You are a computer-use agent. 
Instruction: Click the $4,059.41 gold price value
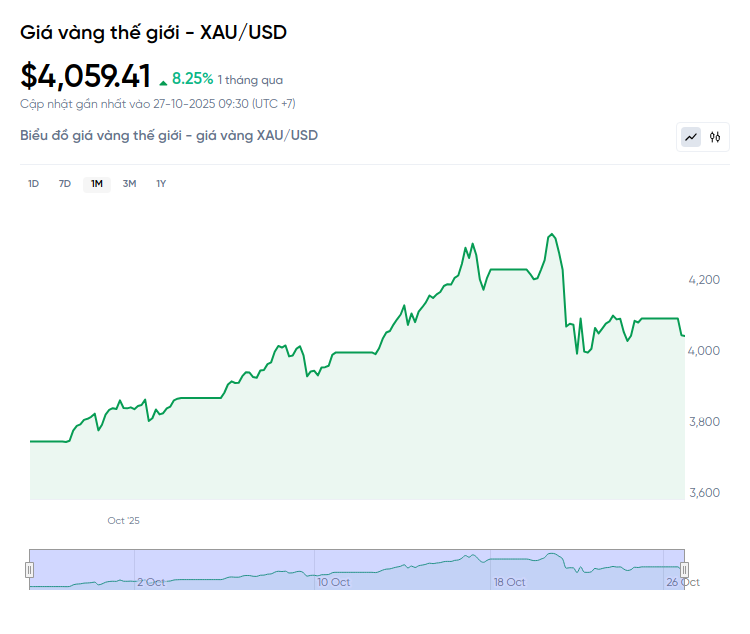pos(86,76)
